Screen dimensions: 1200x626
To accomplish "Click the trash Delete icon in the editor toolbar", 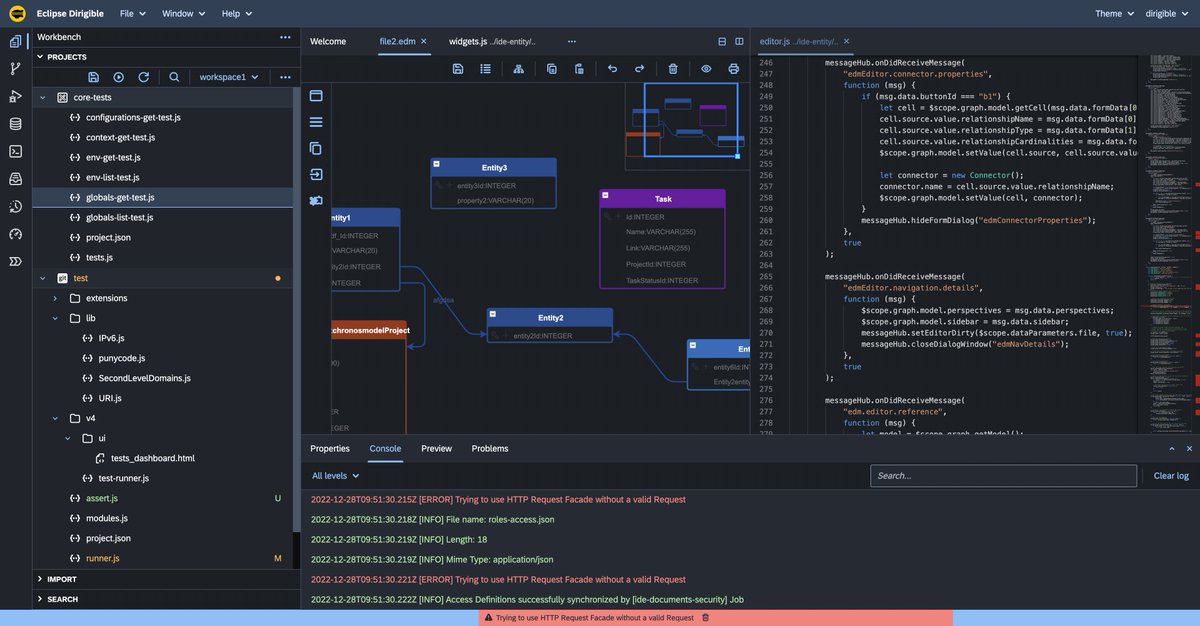I will coord(673,69).
